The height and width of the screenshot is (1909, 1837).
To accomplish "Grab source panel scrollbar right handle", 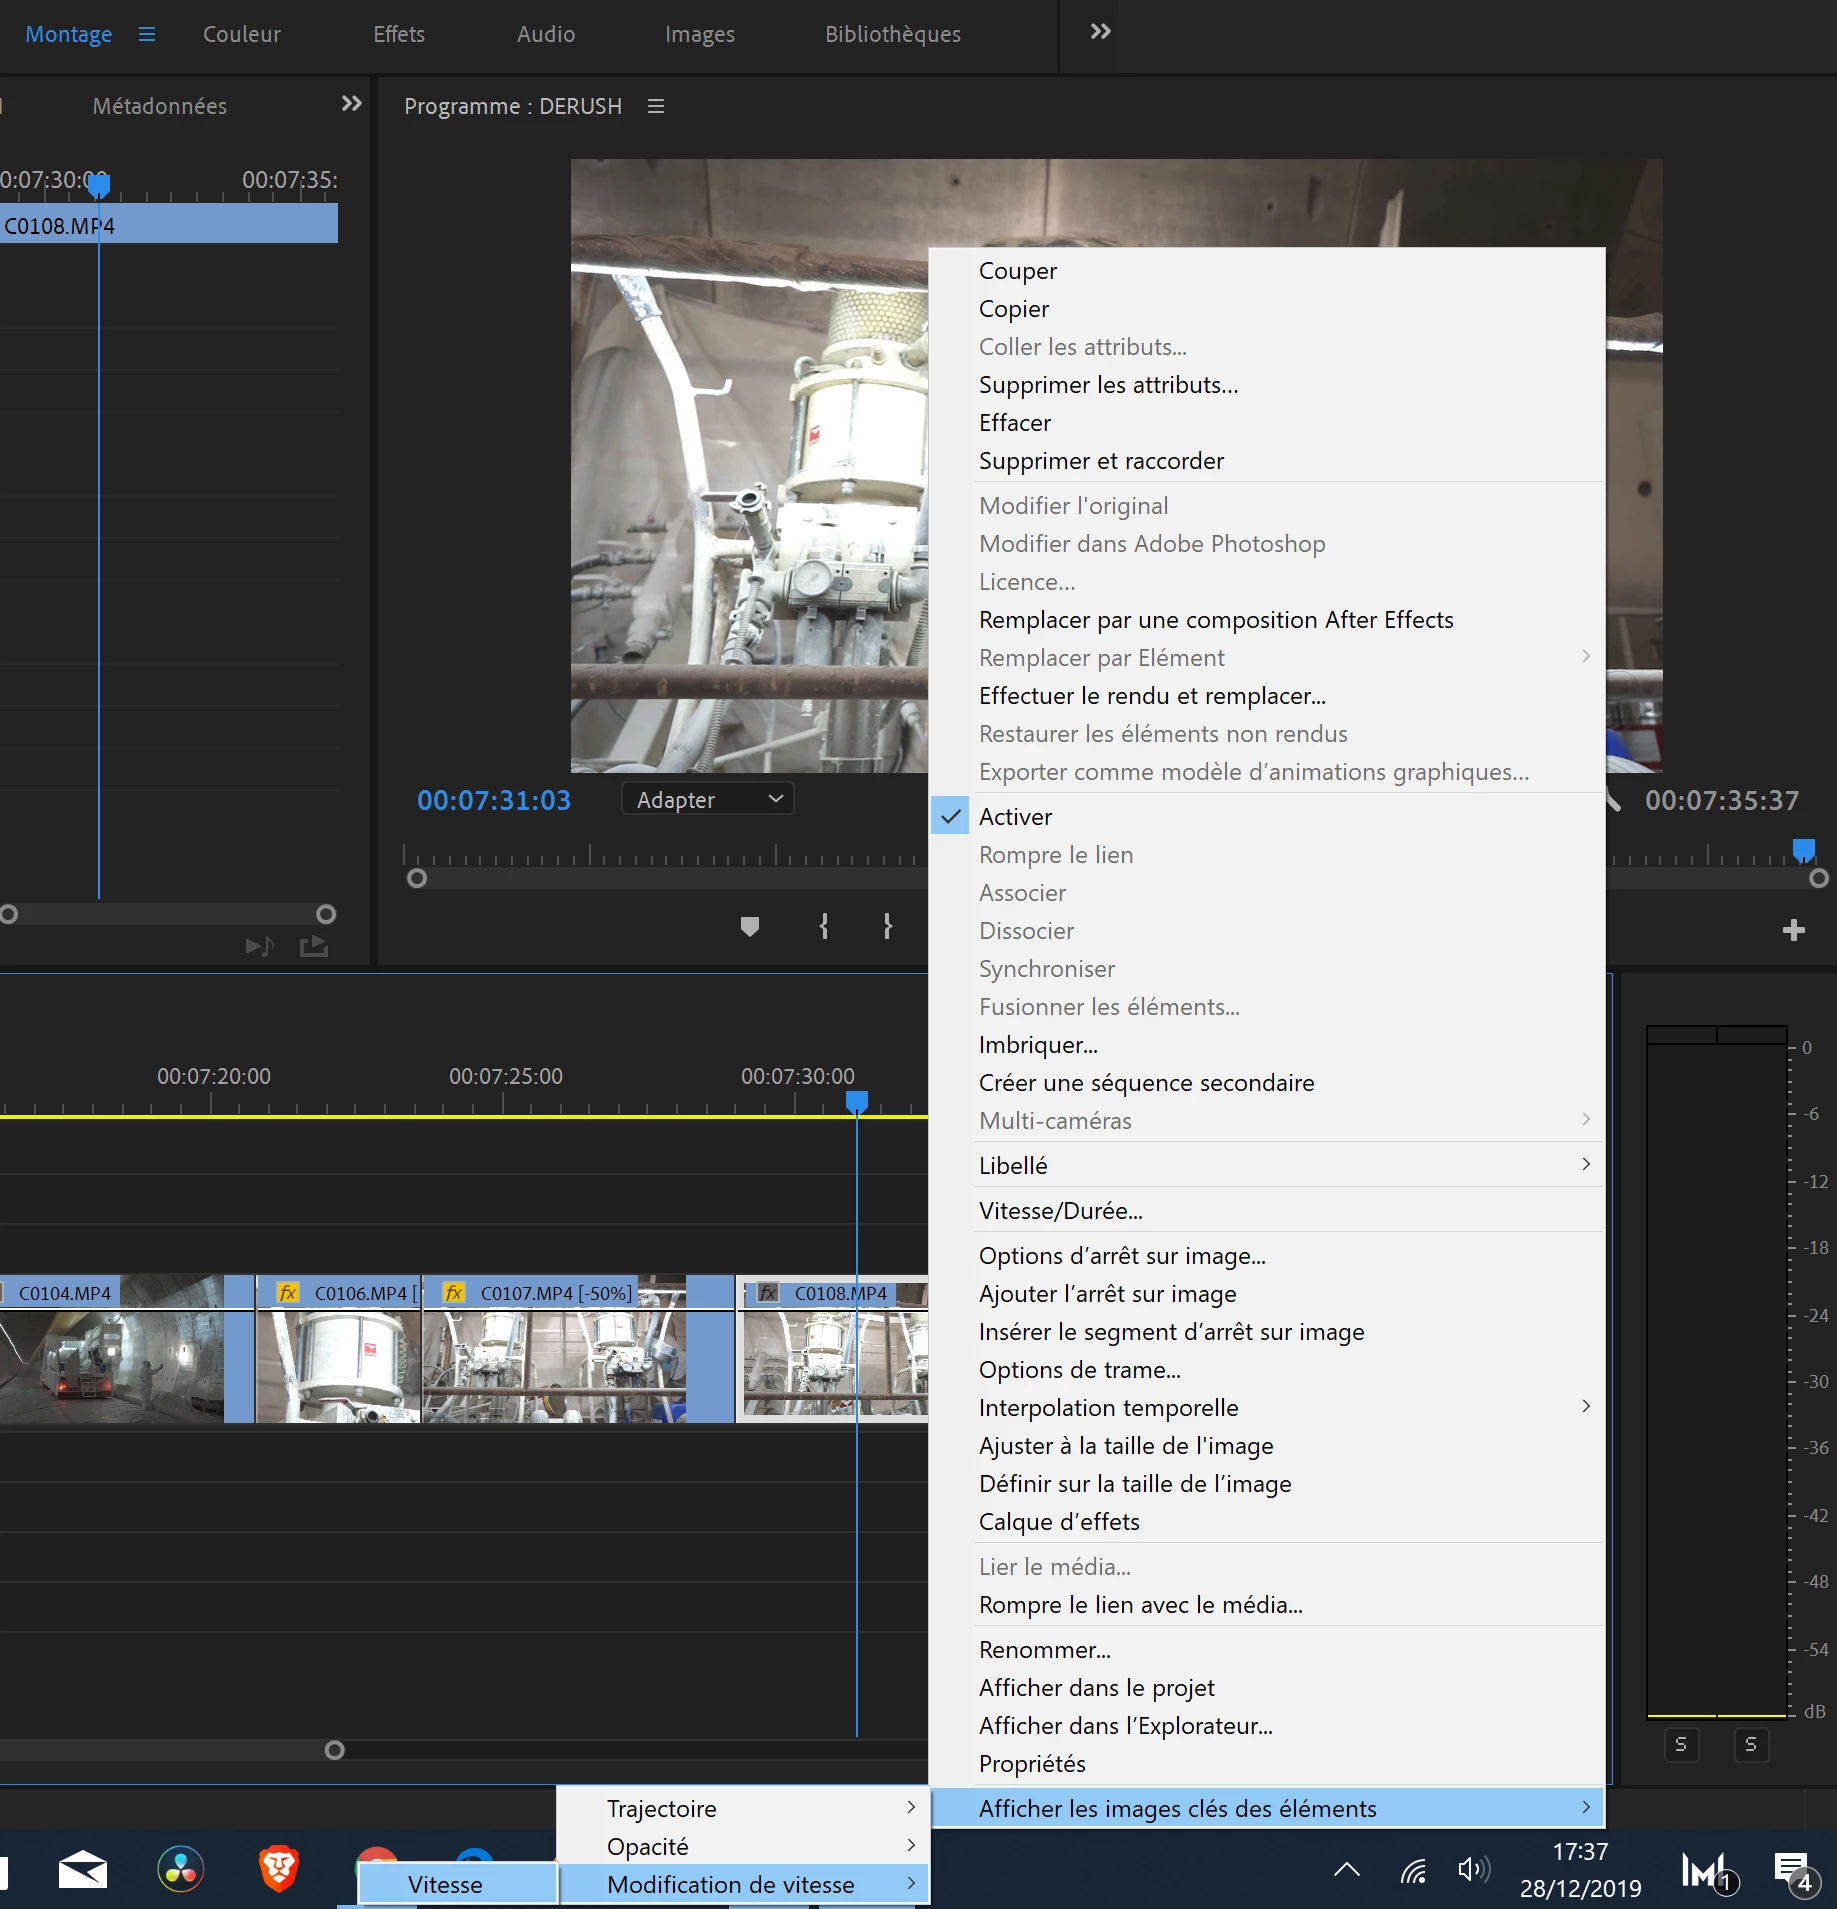I will pyautogui.click(x=326, y=914).
